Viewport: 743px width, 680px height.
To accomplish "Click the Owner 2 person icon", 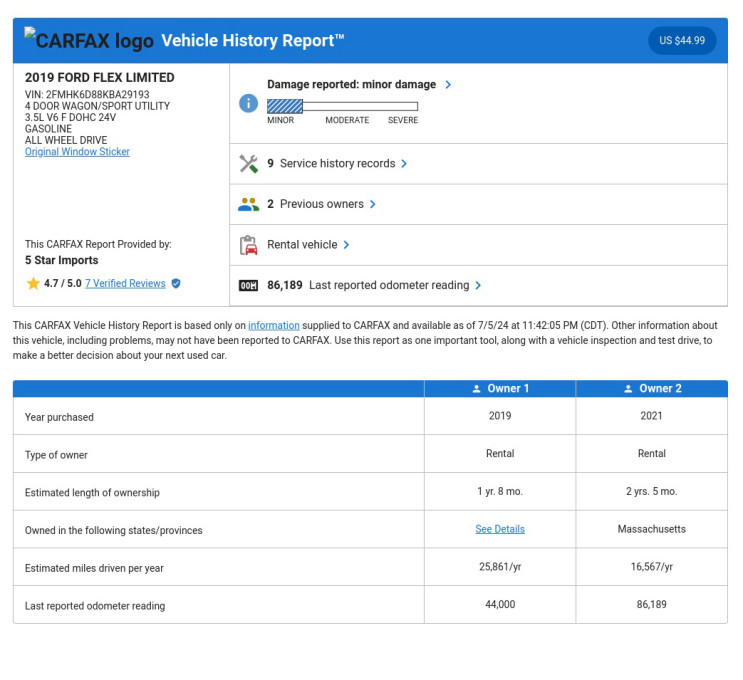I will point(628,389).
